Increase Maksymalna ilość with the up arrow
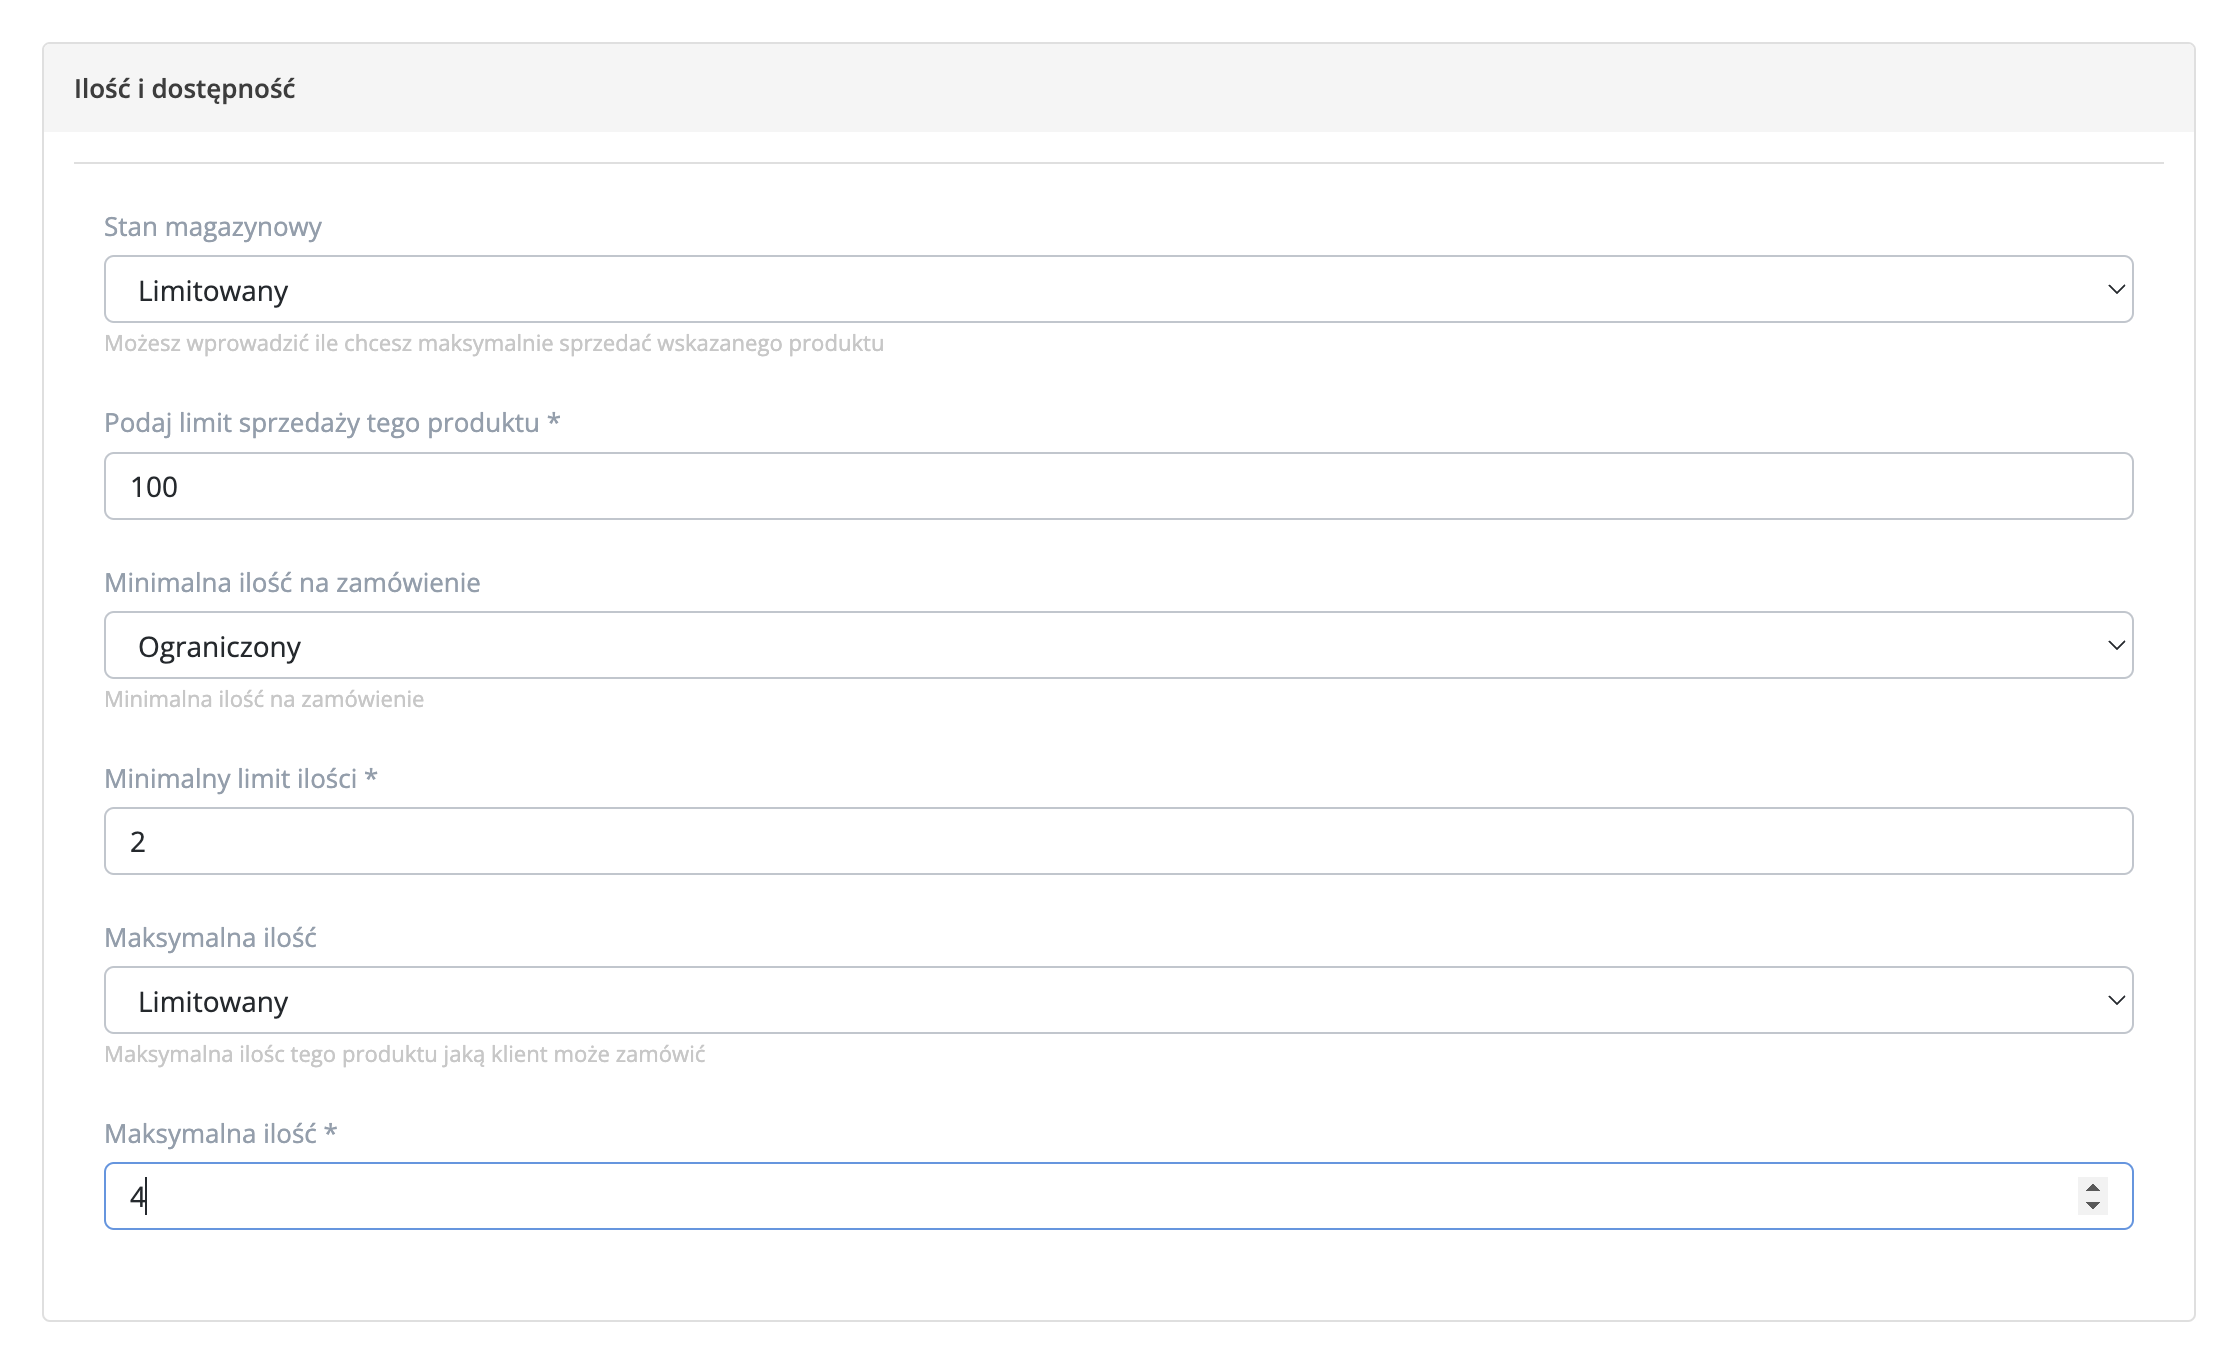Viewport: 2228px width, 1354px height. point(2092,1188)
